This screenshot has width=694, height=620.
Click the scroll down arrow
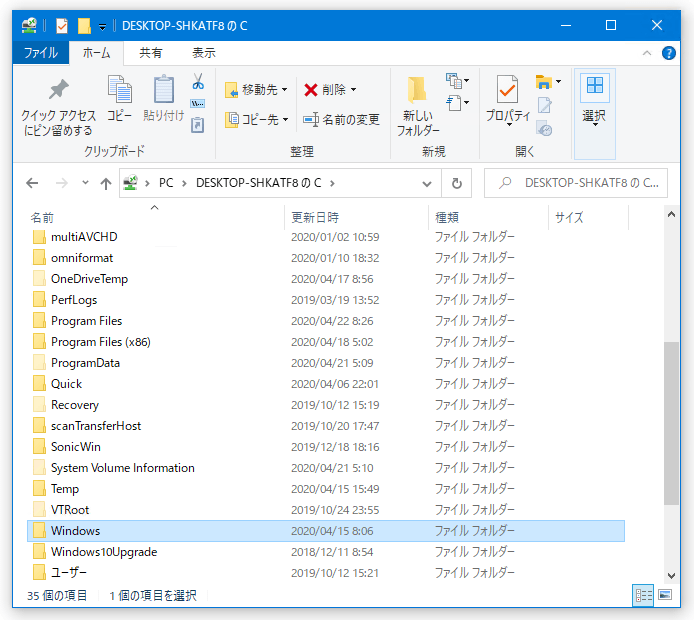(671, 576)
